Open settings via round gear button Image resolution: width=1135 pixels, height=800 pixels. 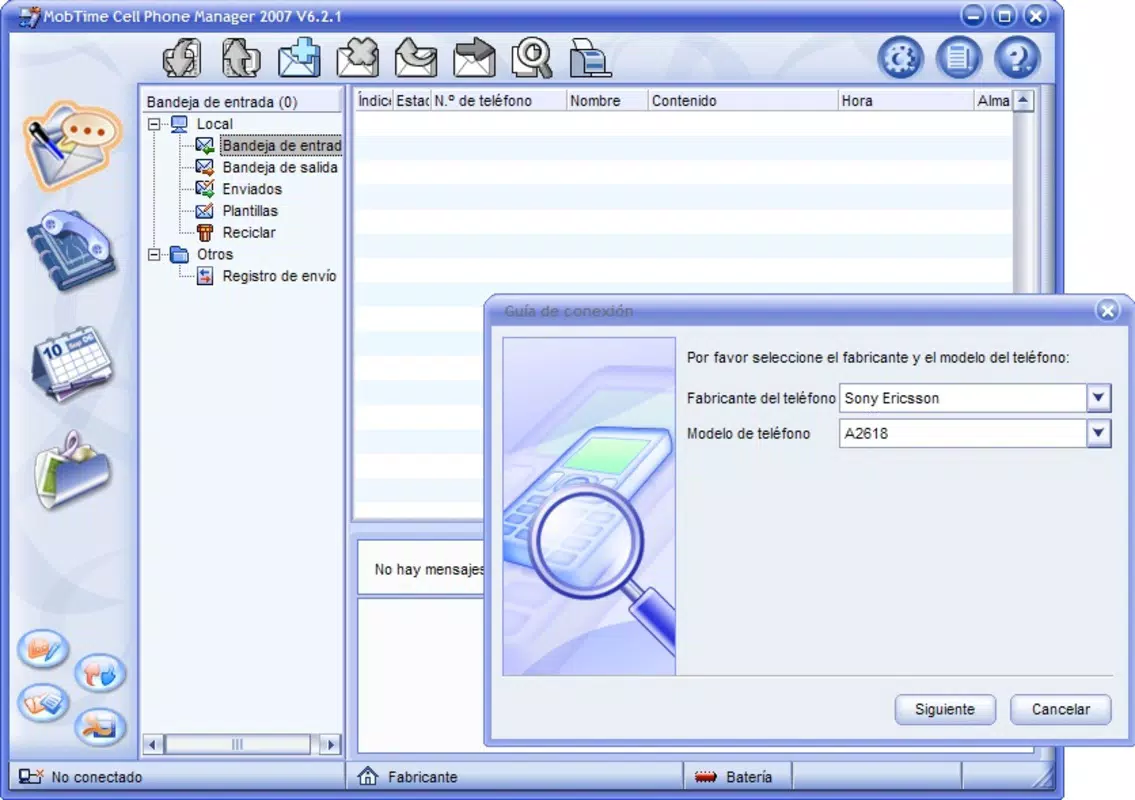900,58
